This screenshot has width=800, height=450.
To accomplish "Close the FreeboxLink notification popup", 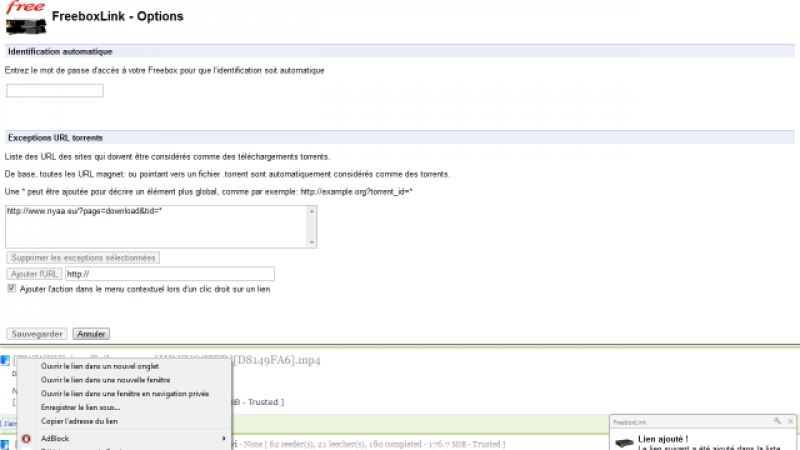I will pyautogui.click(x=790, y=421).
